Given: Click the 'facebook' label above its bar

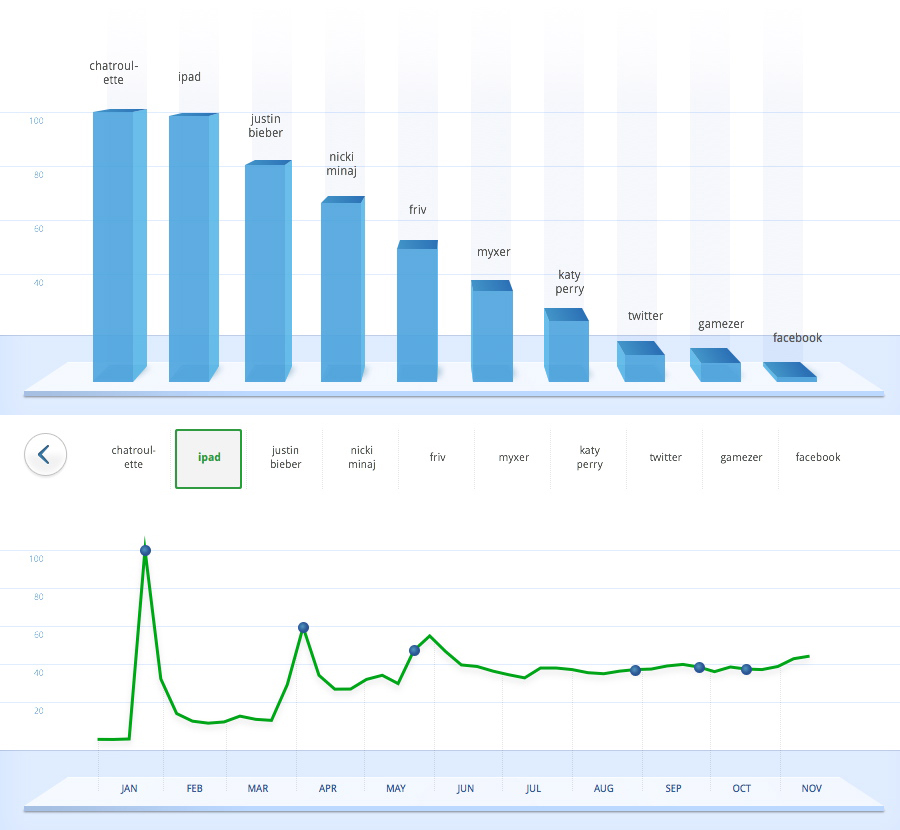Looking at the screenshot, I should pyautogui.click(x=797, y=338).
